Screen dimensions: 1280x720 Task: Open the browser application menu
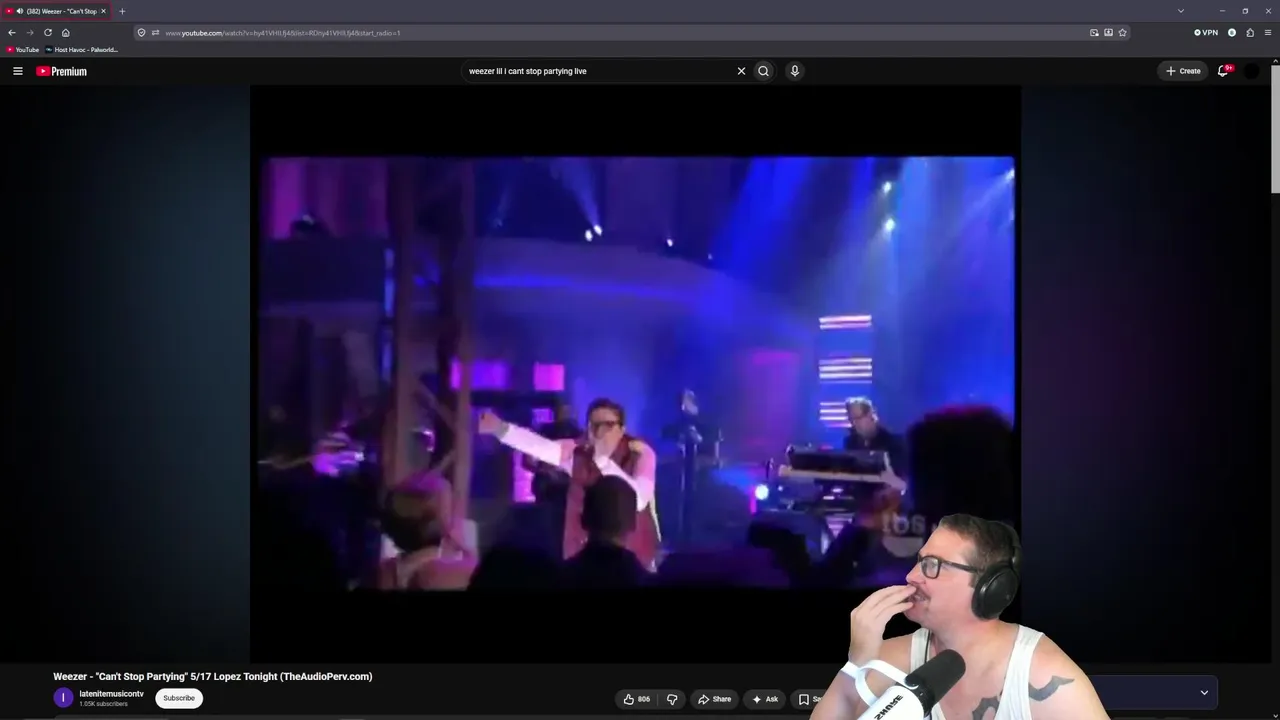point(1268,33)
